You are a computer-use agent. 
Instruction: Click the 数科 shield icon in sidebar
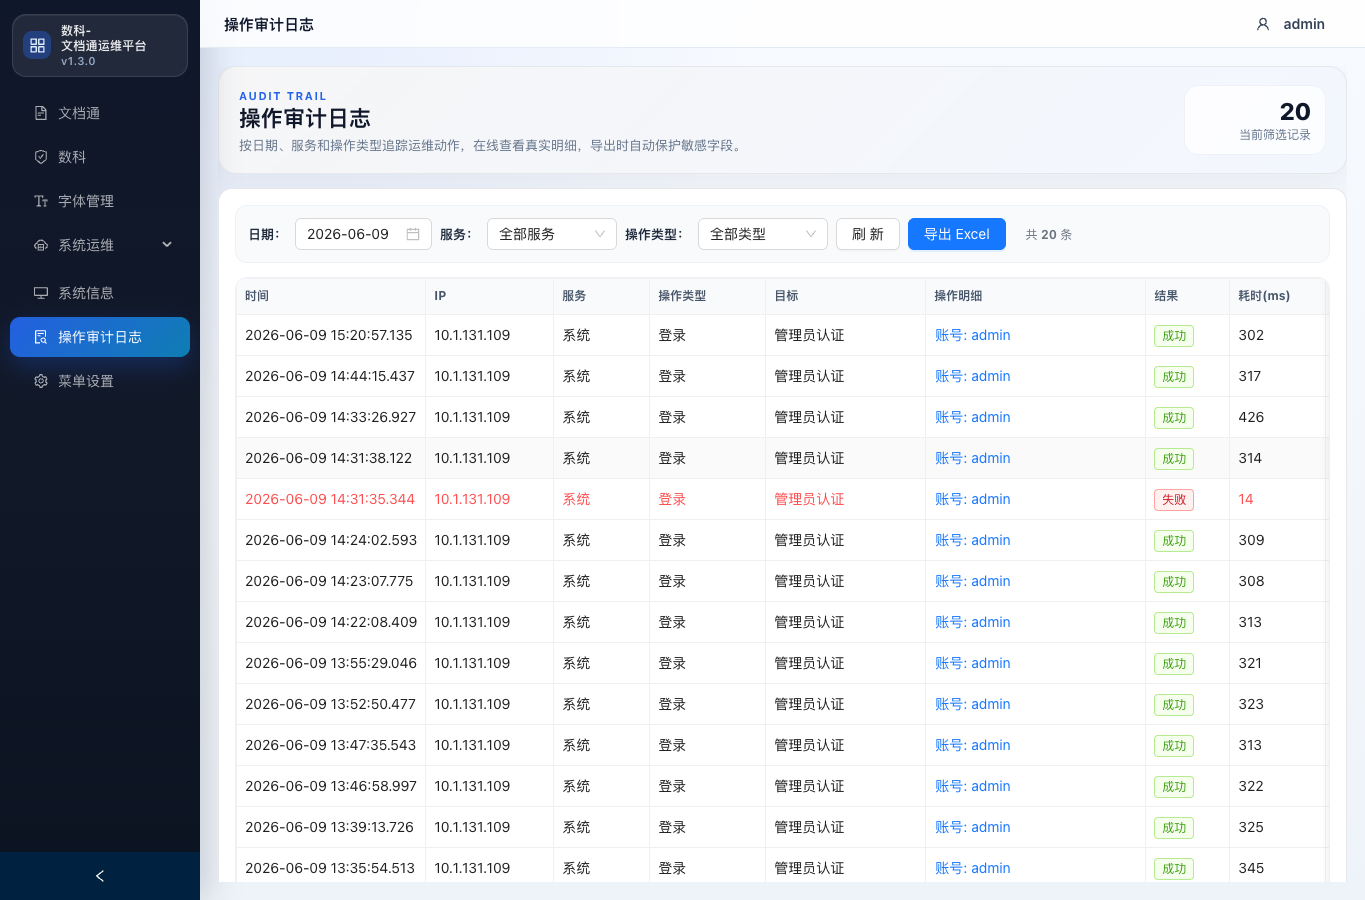pos(41,157)
